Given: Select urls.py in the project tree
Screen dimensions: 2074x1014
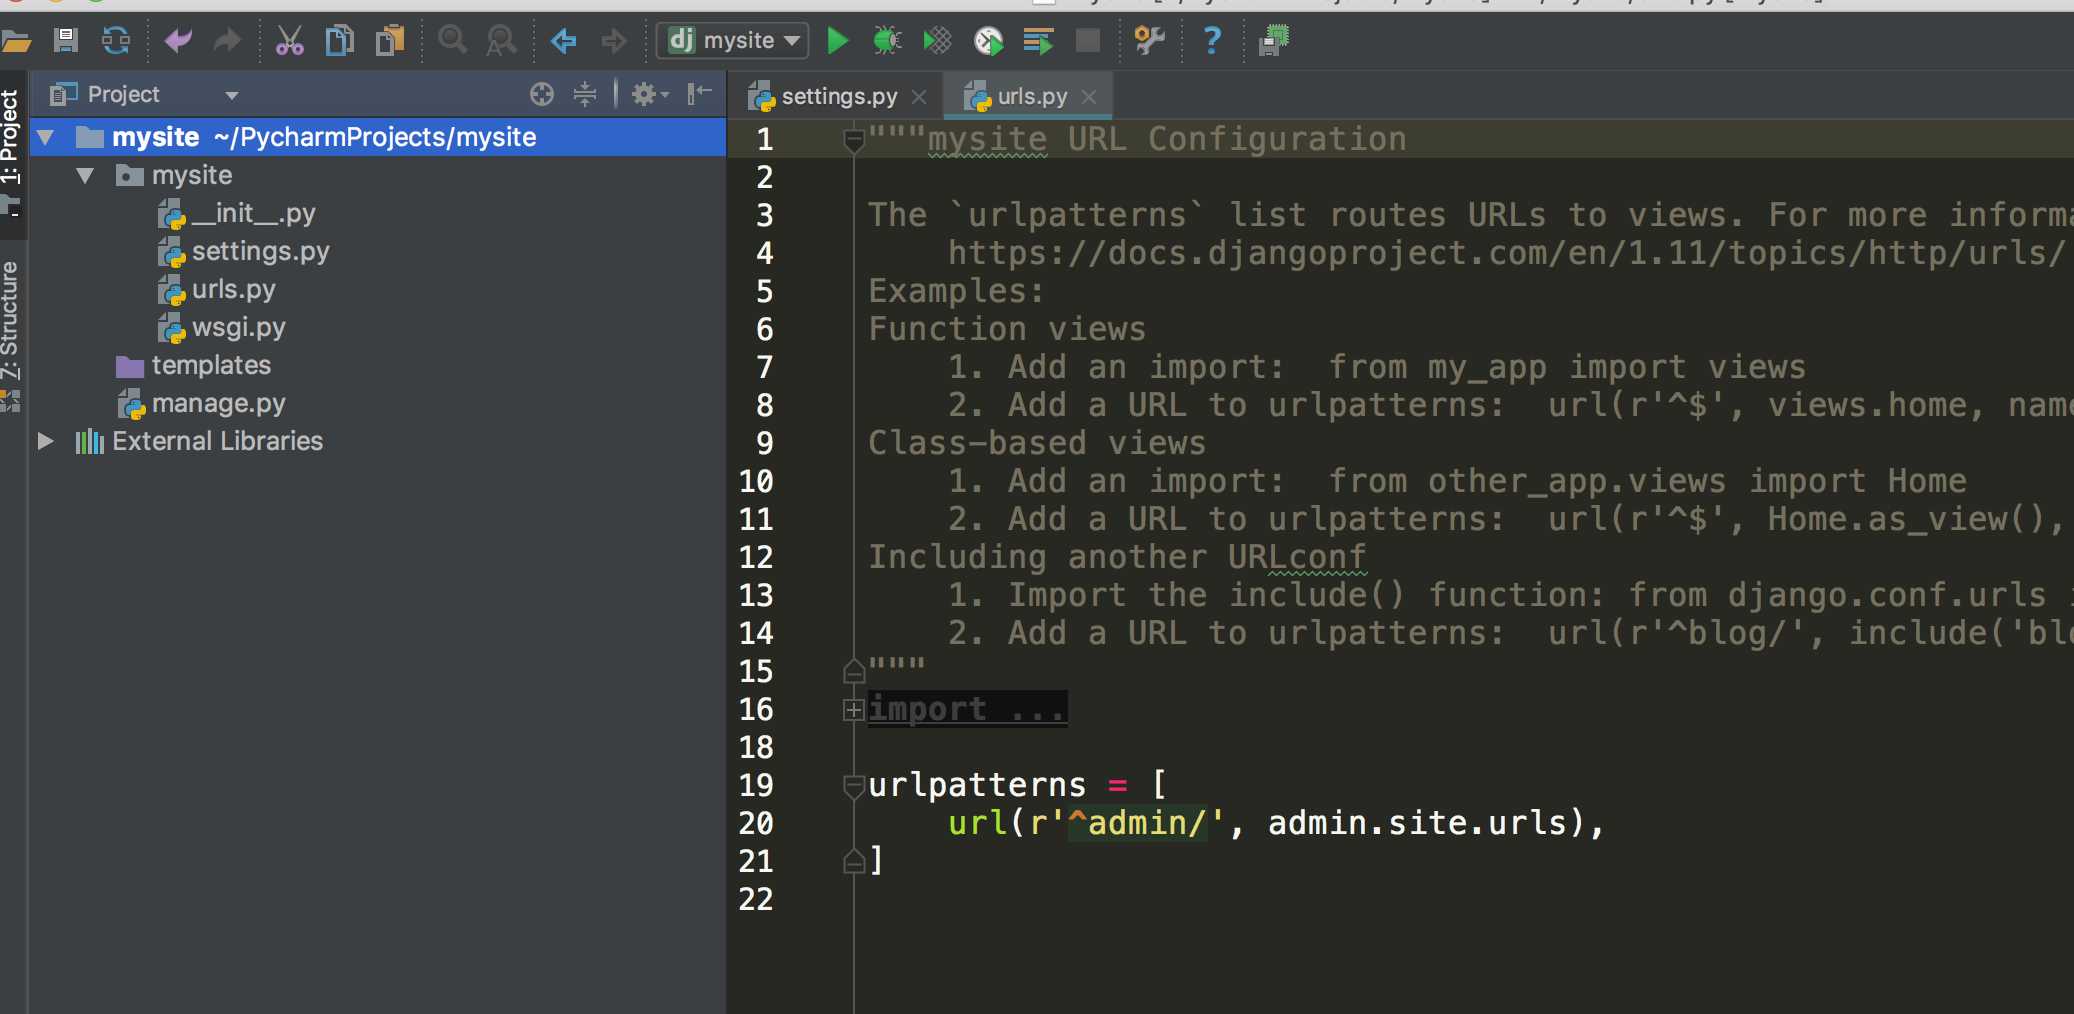Looking at the screenshot, I should (233, 290).
